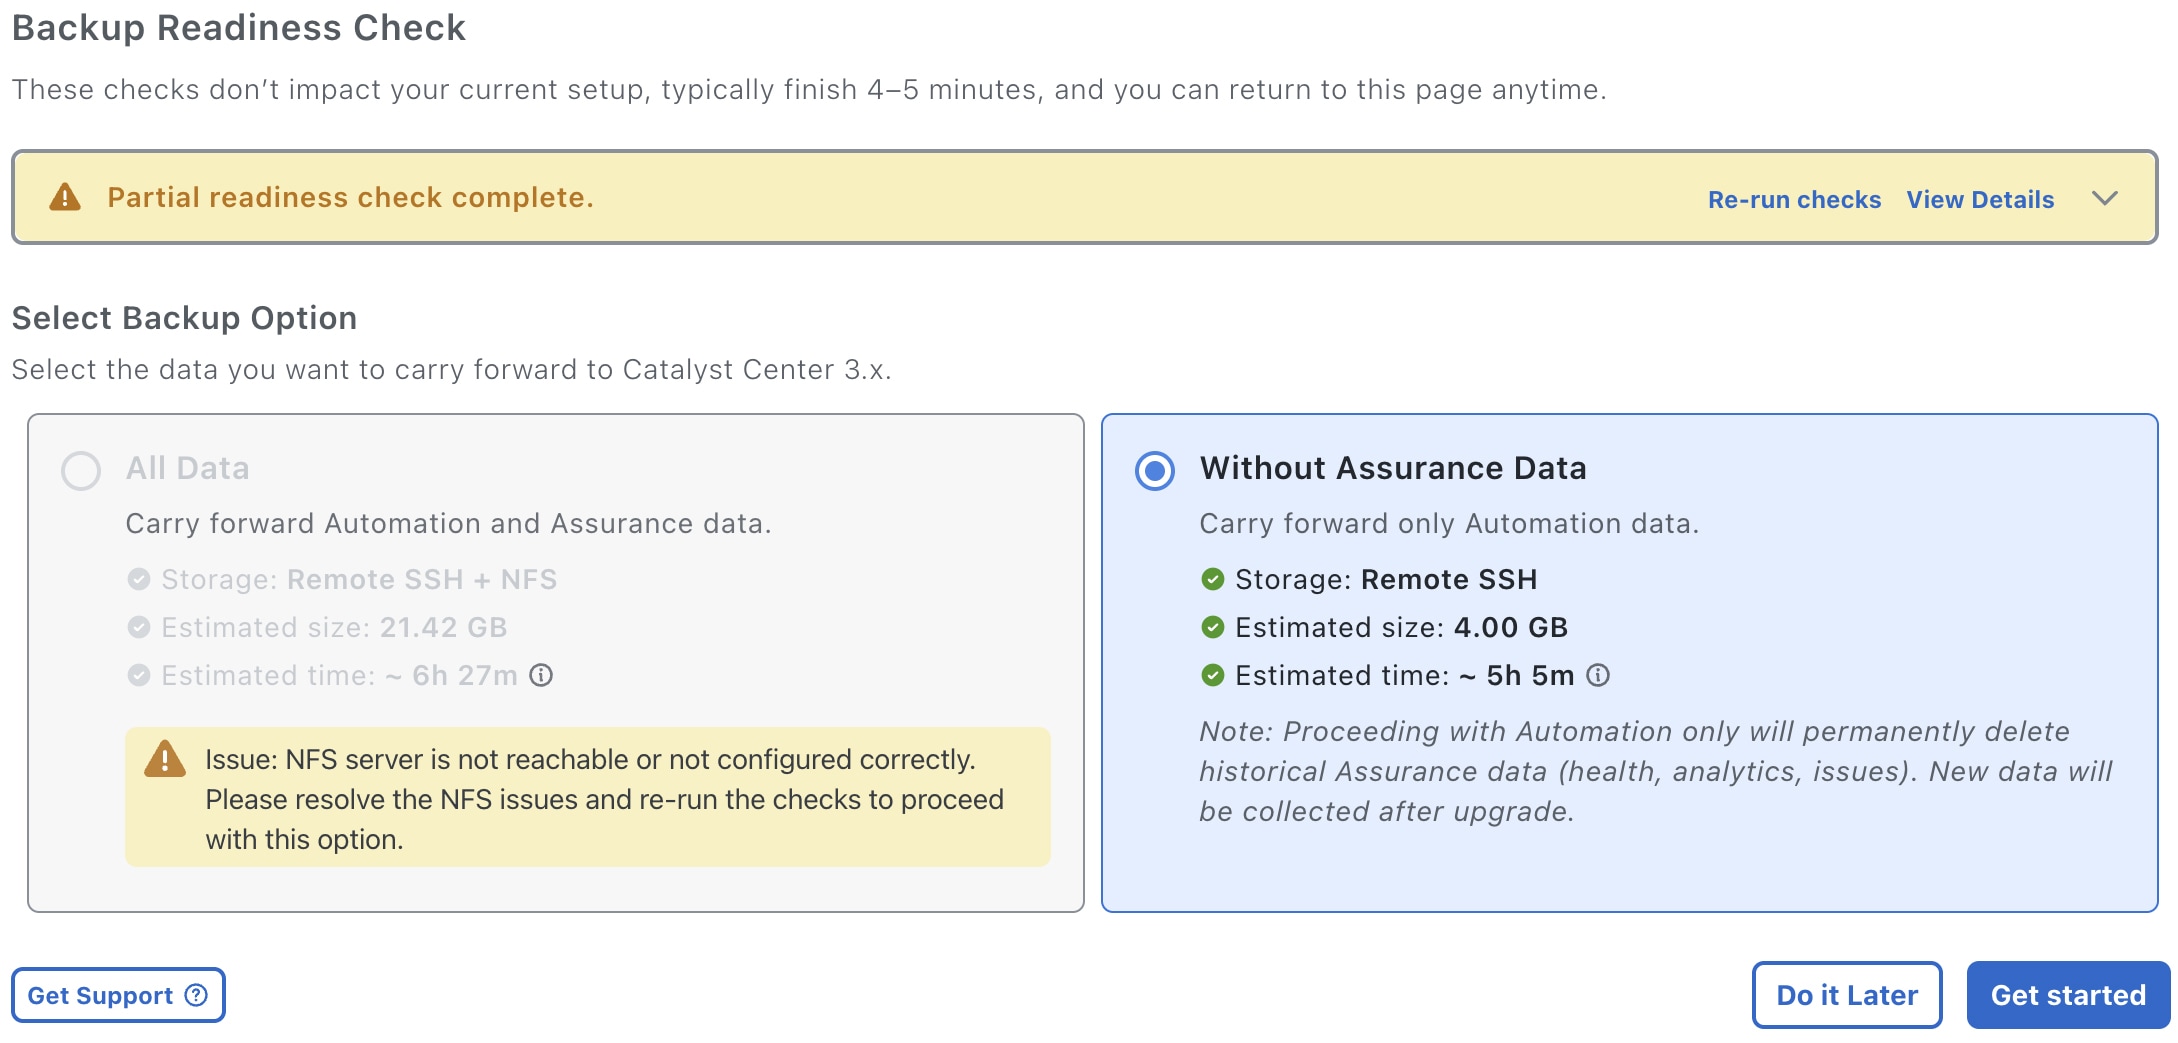
Task: Open View Details link
Action: [x=1980, y=199]
